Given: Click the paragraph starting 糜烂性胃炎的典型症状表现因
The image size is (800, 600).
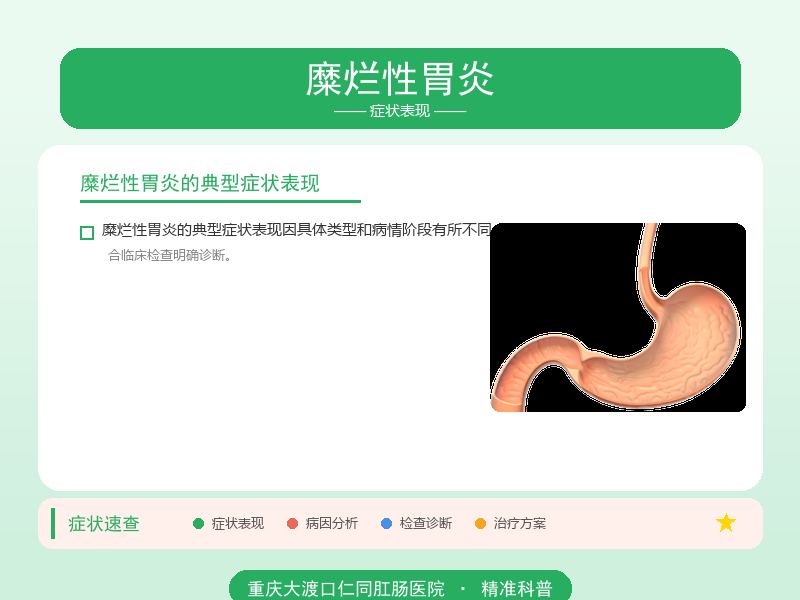Looking at the screenshot, I should [296, 230].
